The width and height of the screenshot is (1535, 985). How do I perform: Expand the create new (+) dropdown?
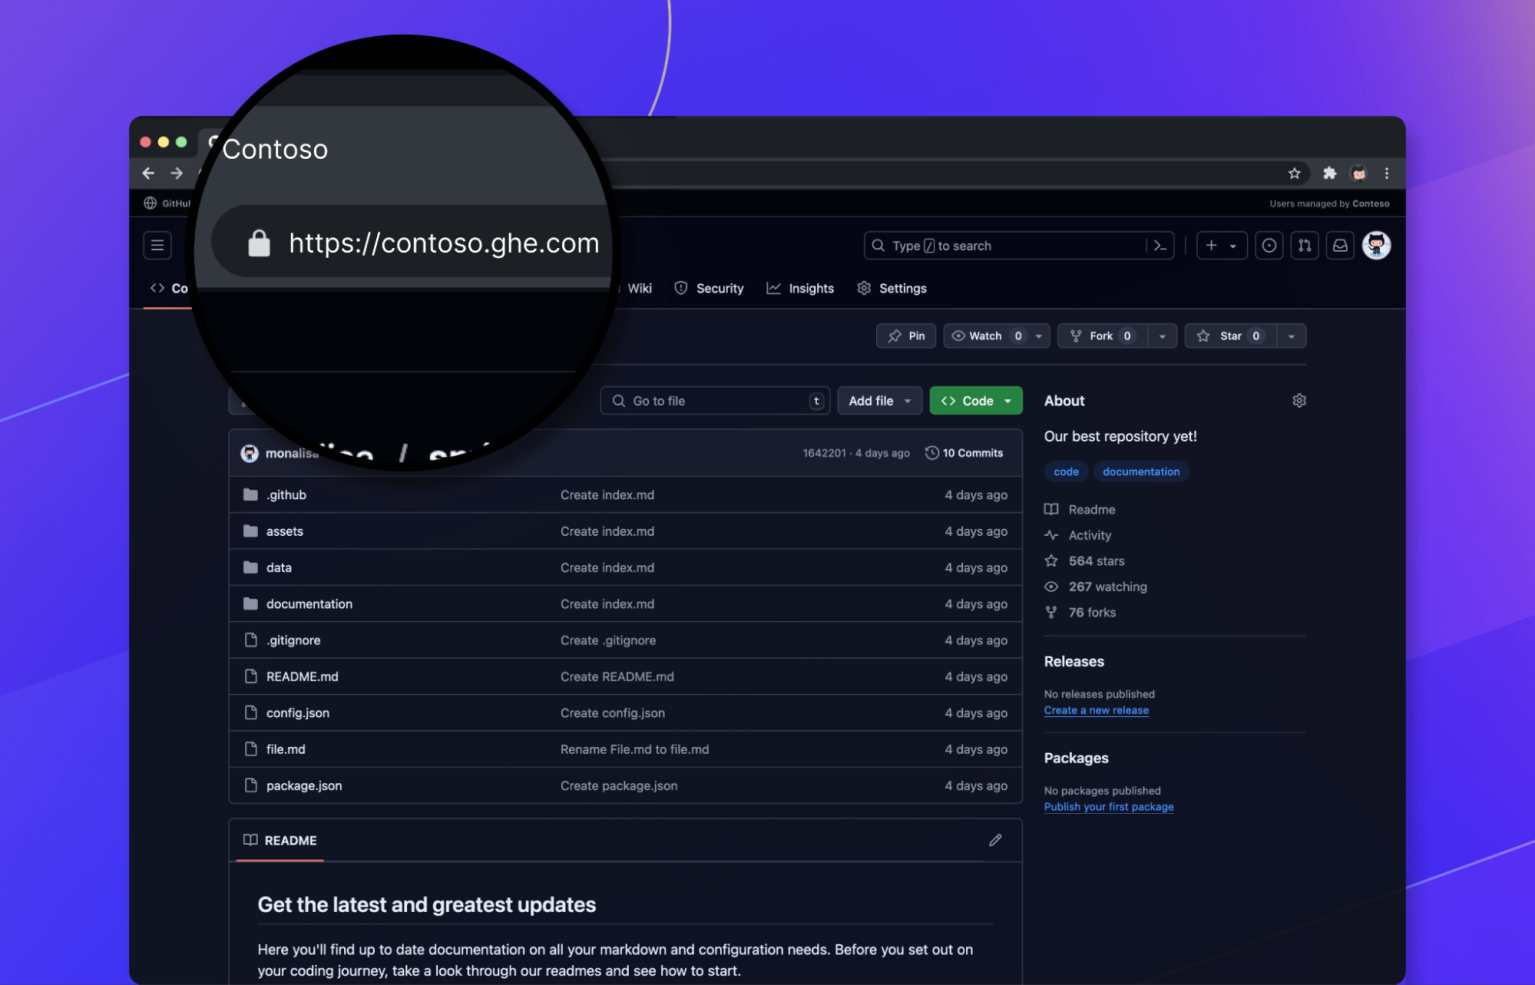click(1221, 245)
